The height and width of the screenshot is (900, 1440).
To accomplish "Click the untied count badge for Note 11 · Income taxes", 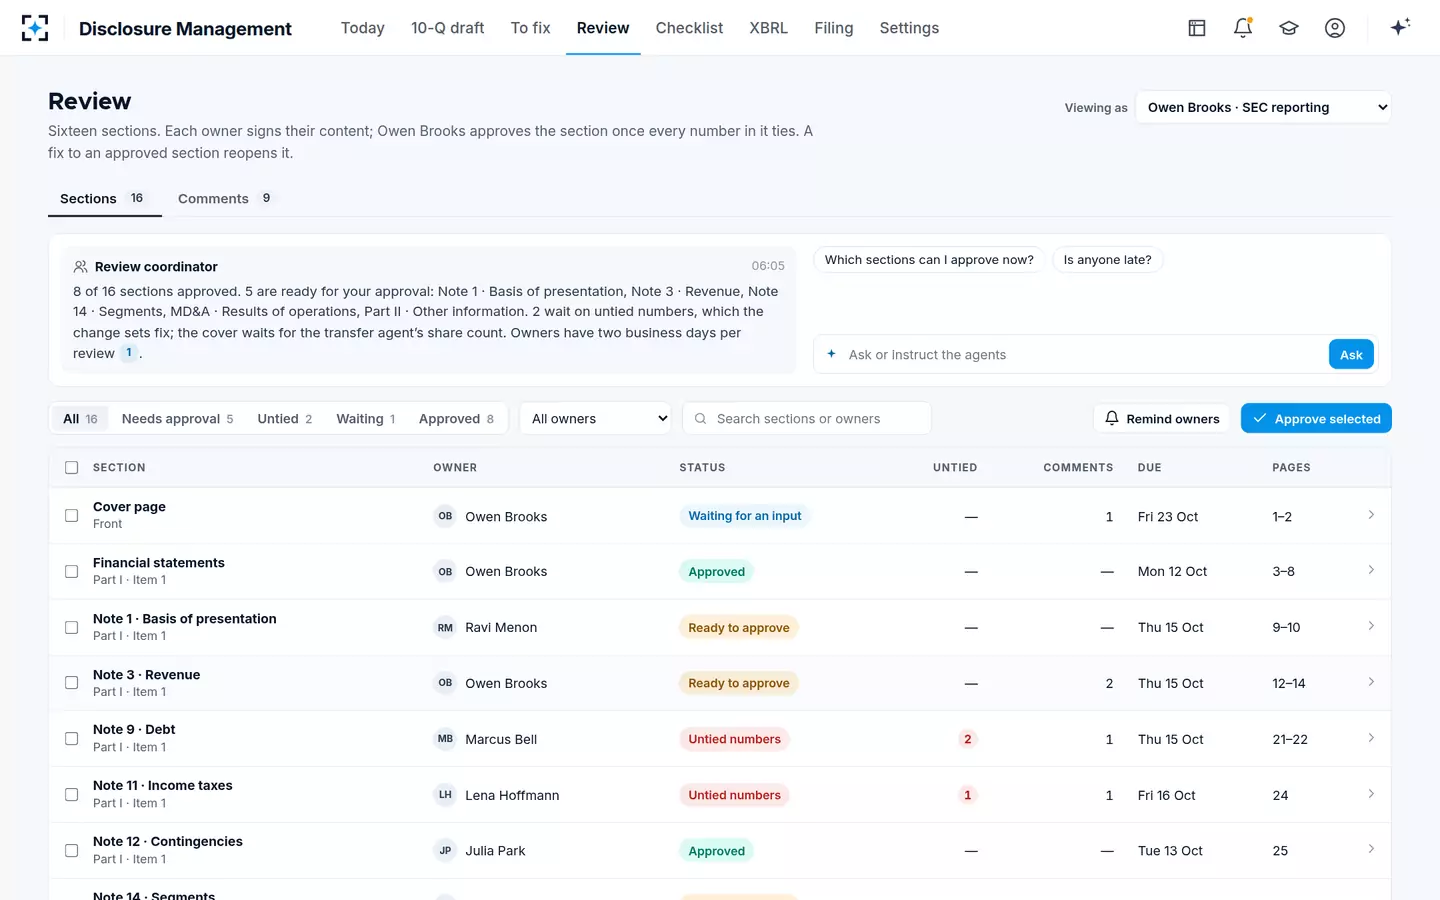I will coord(967,795).
